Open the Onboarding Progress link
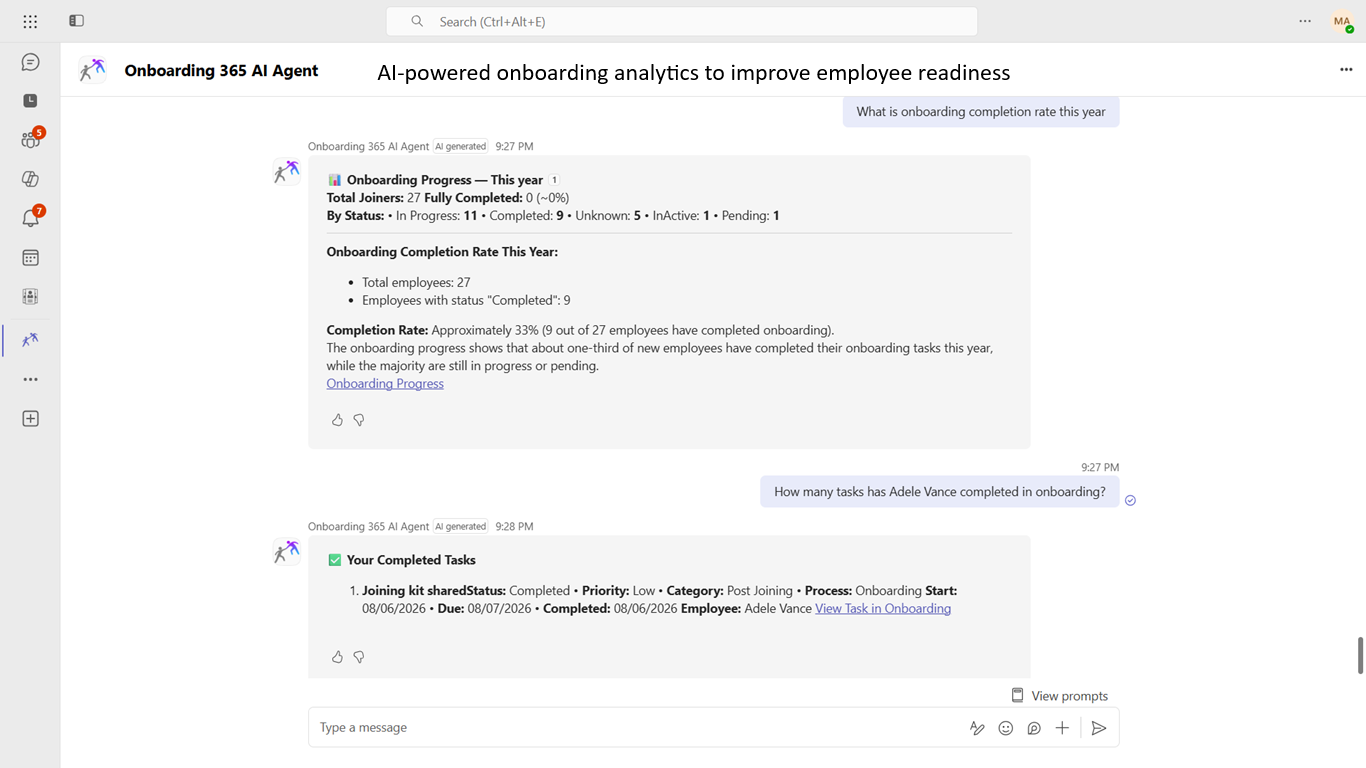The image size is (1366, 768). point(385,383)
